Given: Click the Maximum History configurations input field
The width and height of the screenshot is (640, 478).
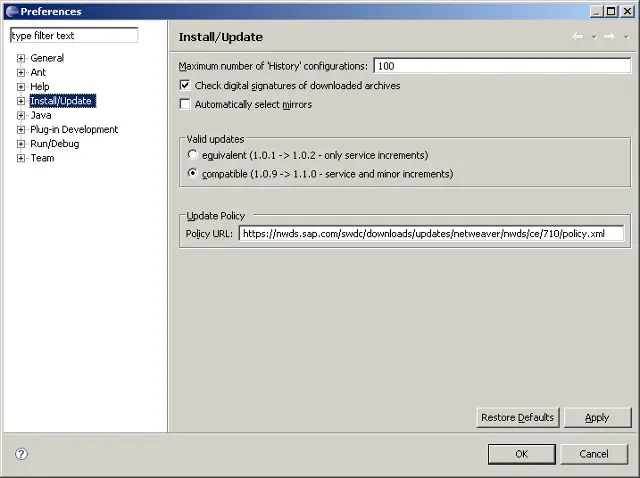Looking at the screenshot, I should click(502, 66).
